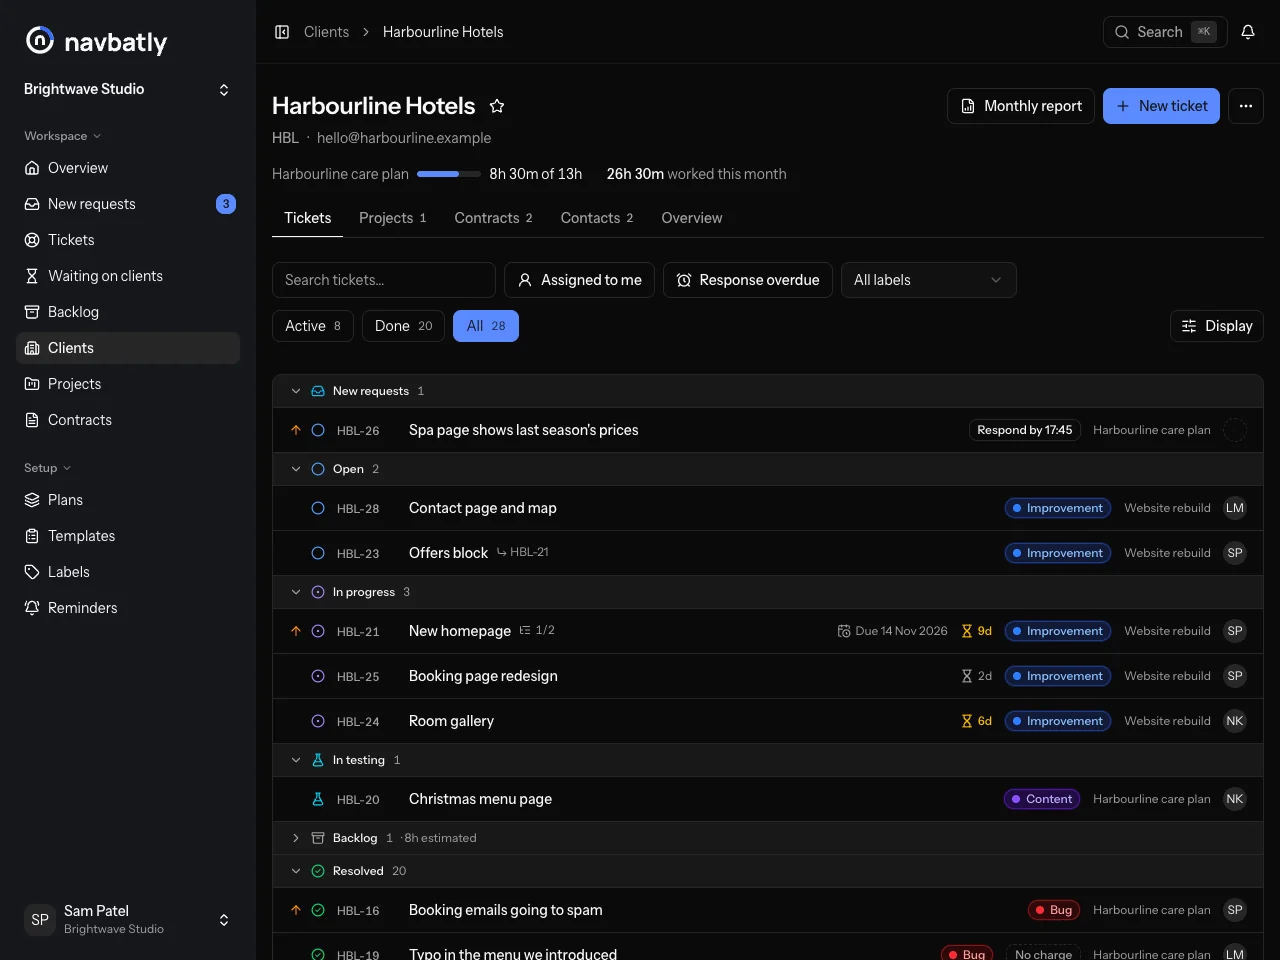Toggle Assigned to me filter
This screenshot has height=960, width=1280.
(579, 280)
